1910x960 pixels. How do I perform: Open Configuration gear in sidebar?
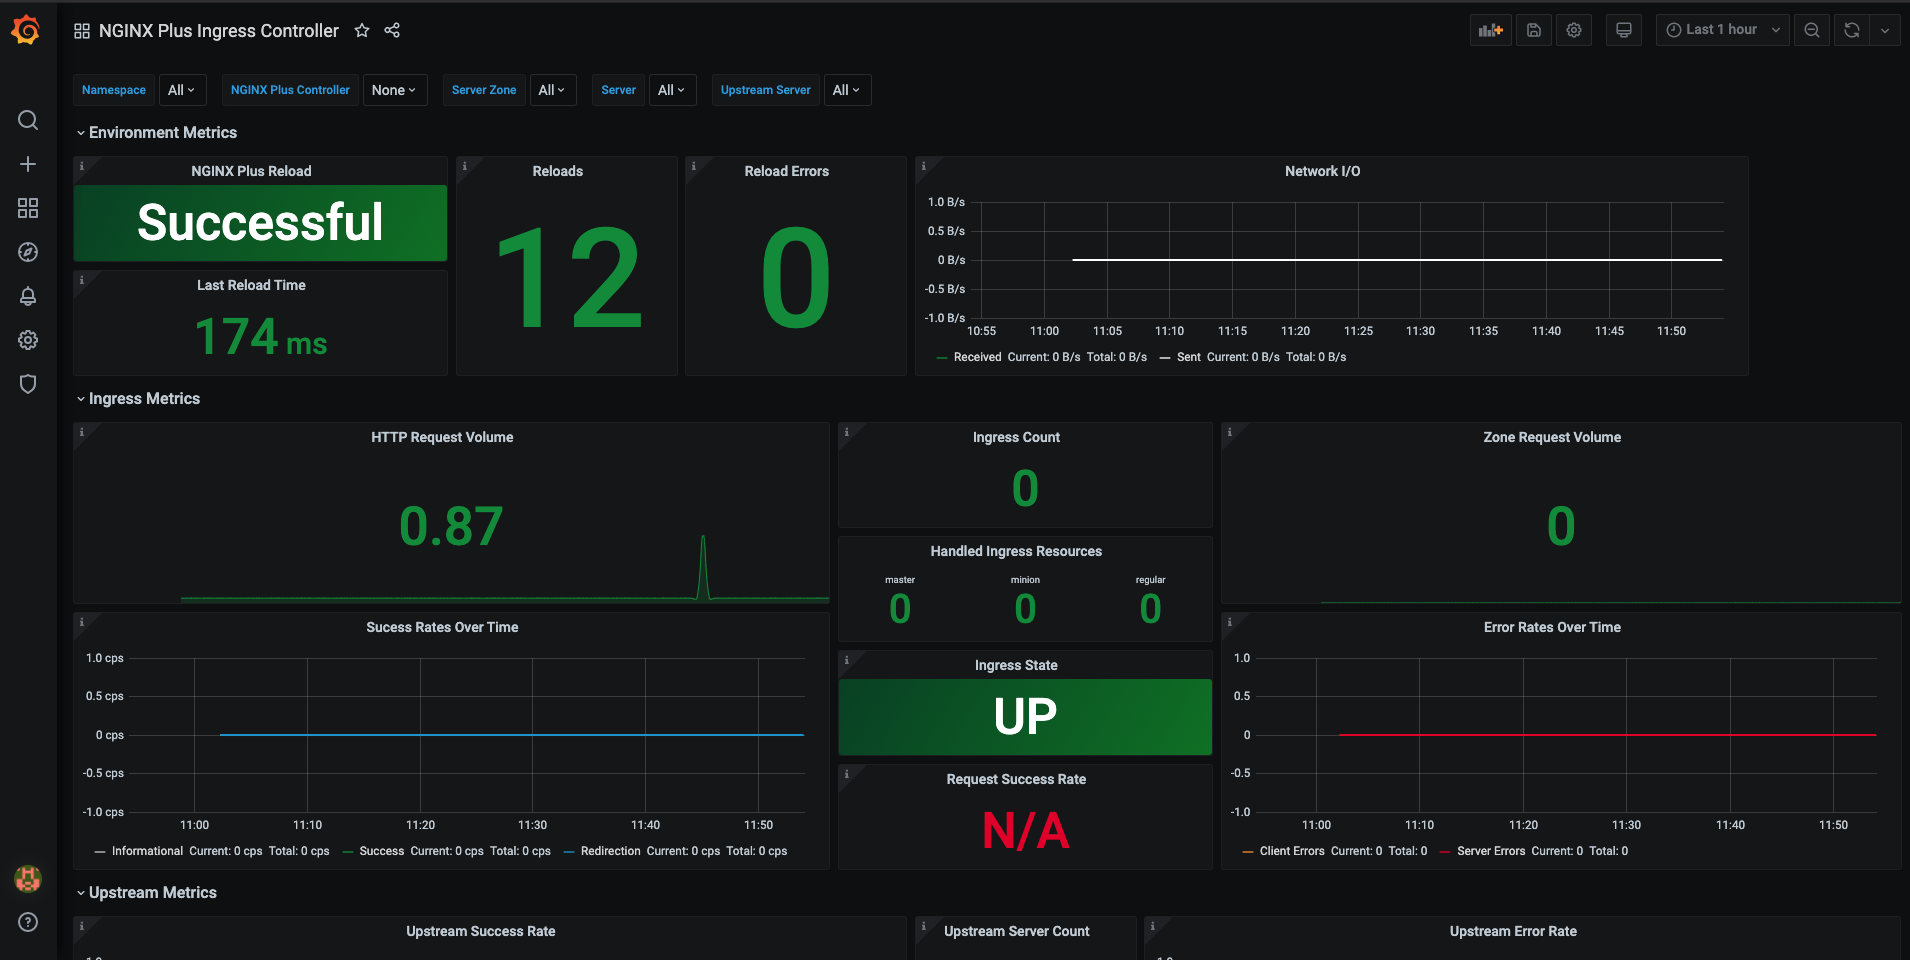[28, 340]
